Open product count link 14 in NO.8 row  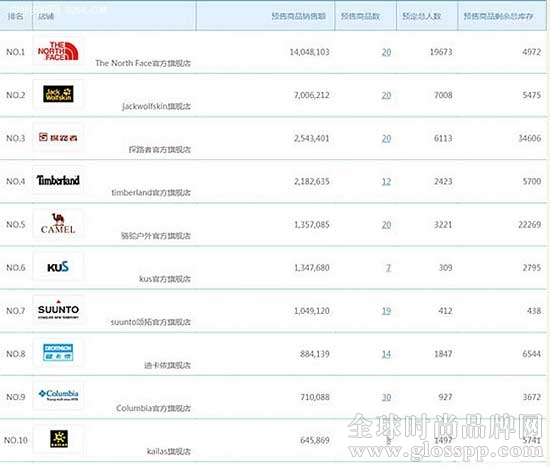click(x=386, y=354)
